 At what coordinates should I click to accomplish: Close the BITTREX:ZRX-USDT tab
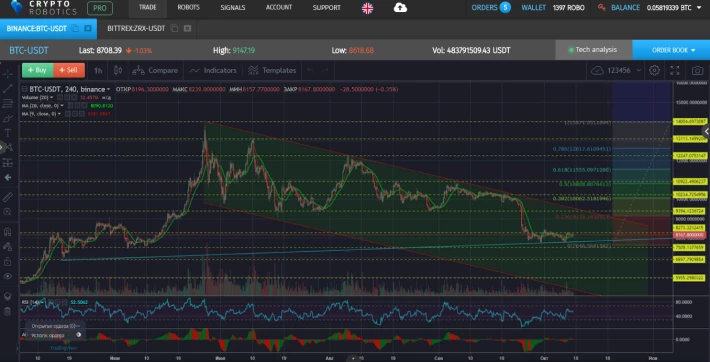pos(187,28)
